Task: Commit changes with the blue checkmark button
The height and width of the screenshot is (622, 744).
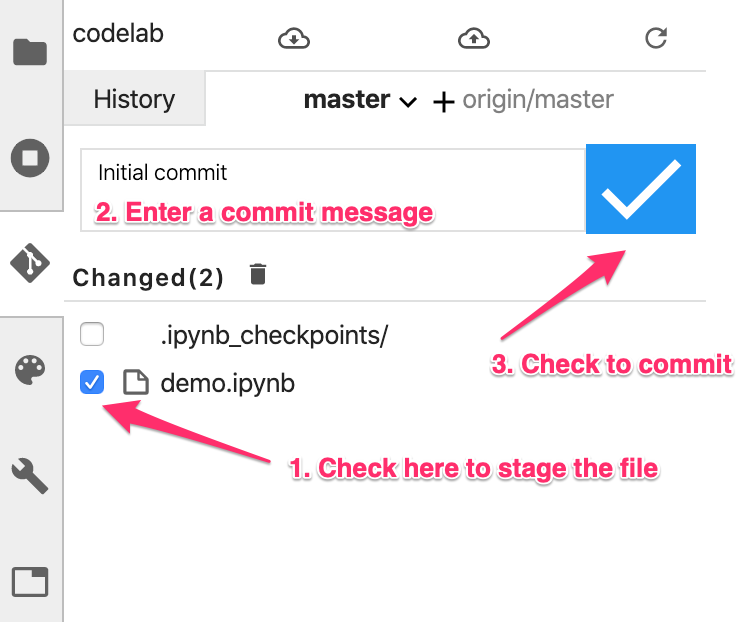Action: [x=640, y=189]
